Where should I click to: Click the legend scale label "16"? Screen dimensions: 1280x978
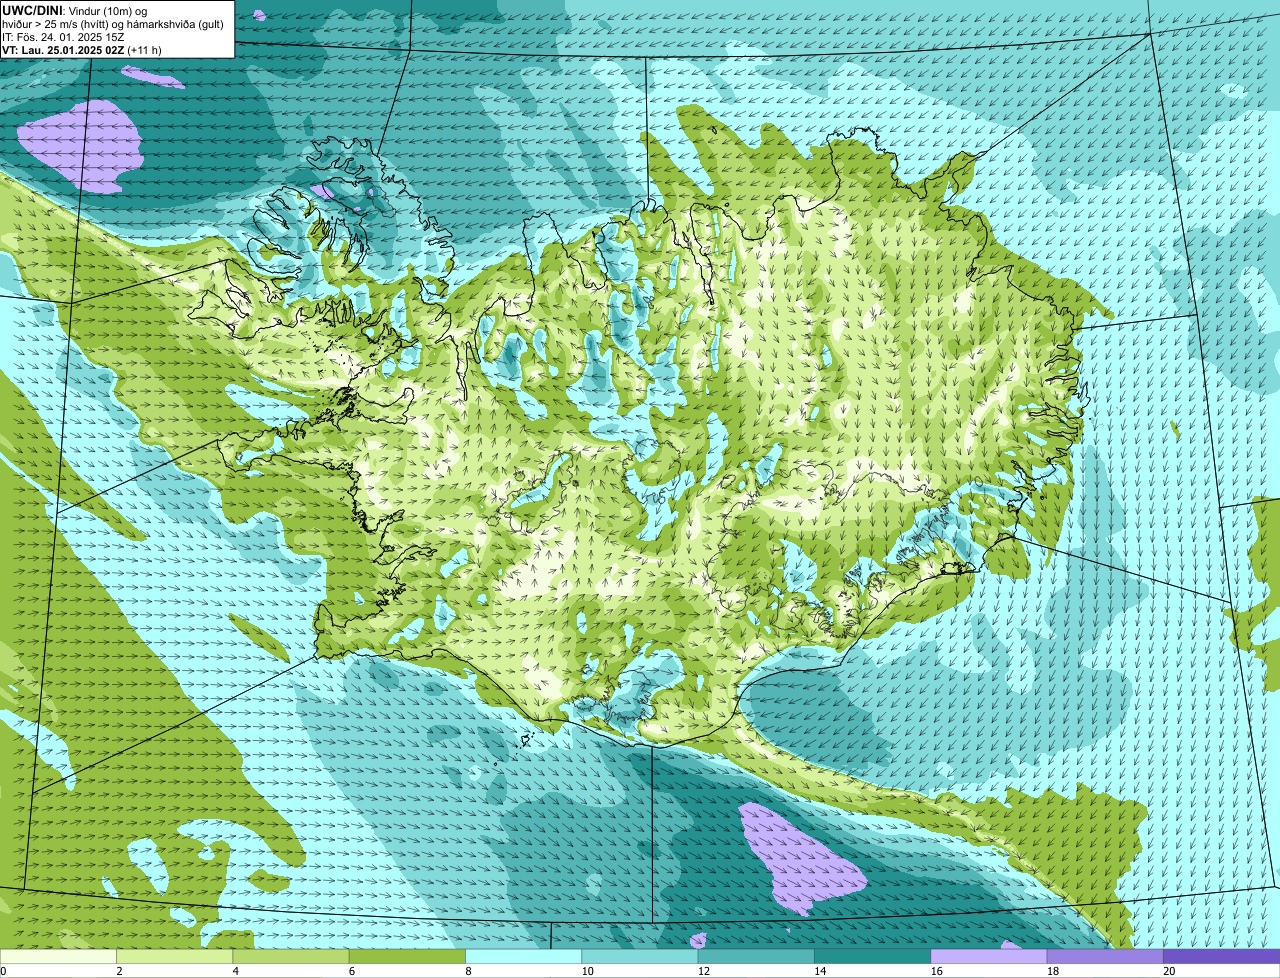click(937, 971)
